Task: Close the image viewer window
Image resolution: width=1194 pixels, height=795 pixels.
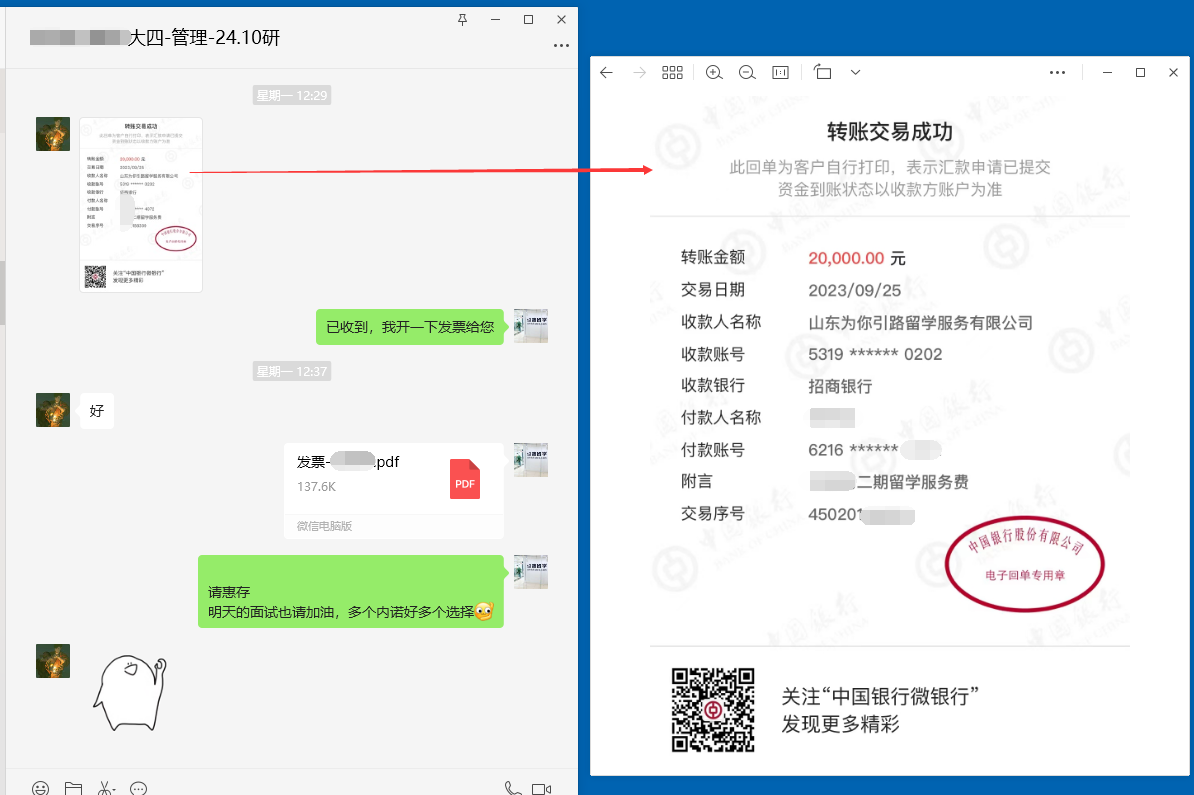Action: click(x=1173, y=72)
